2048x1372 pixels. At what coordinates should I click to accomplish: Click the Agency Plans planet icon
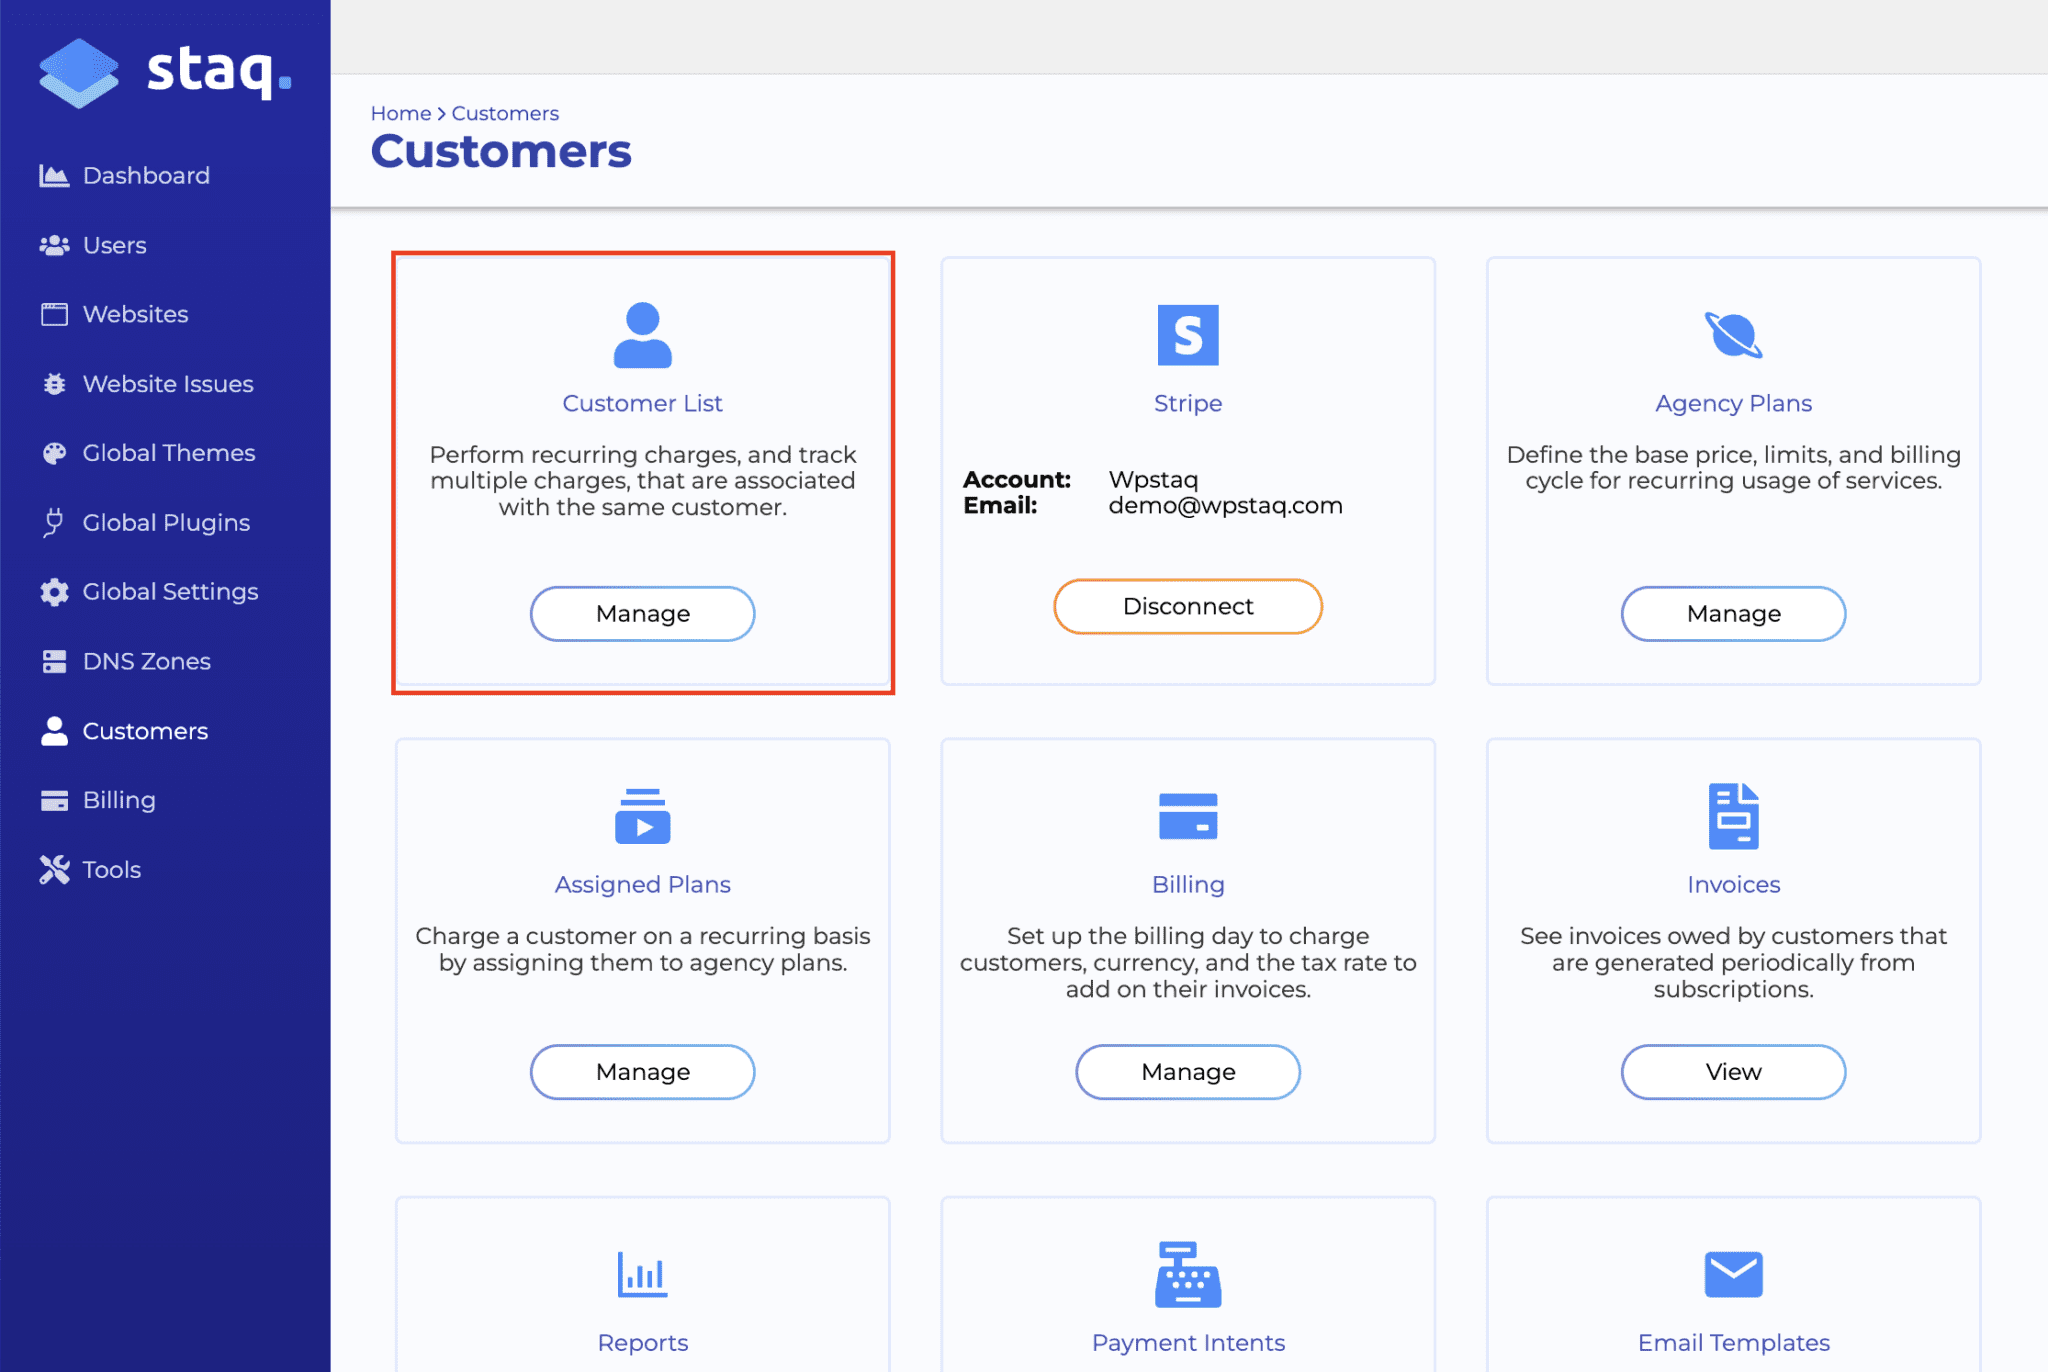pyautogui.click(x=1732, y=335)
